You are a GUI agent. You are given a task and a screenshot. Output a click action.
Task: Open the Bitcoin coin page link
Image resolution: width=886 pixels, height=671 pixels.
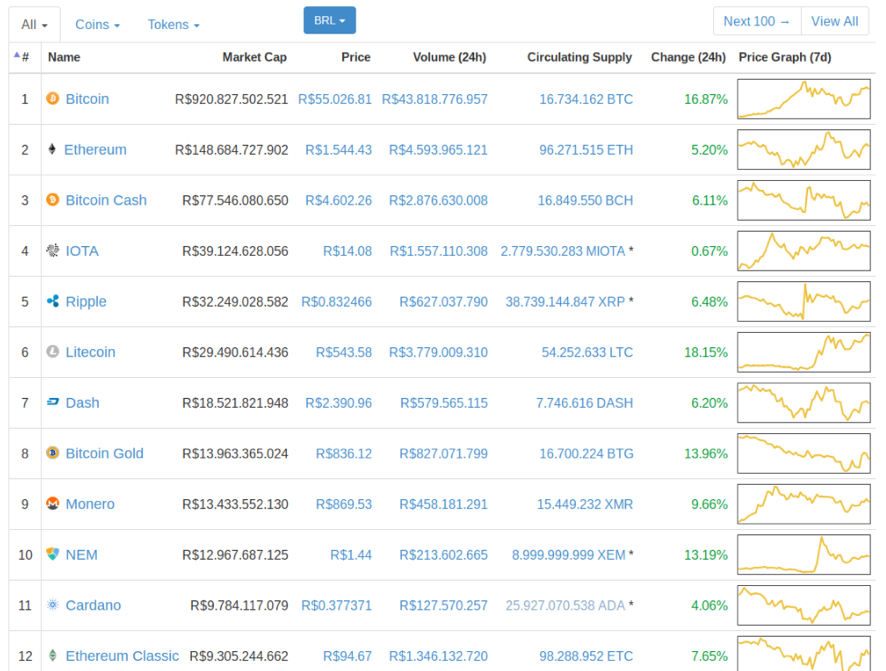87,99
